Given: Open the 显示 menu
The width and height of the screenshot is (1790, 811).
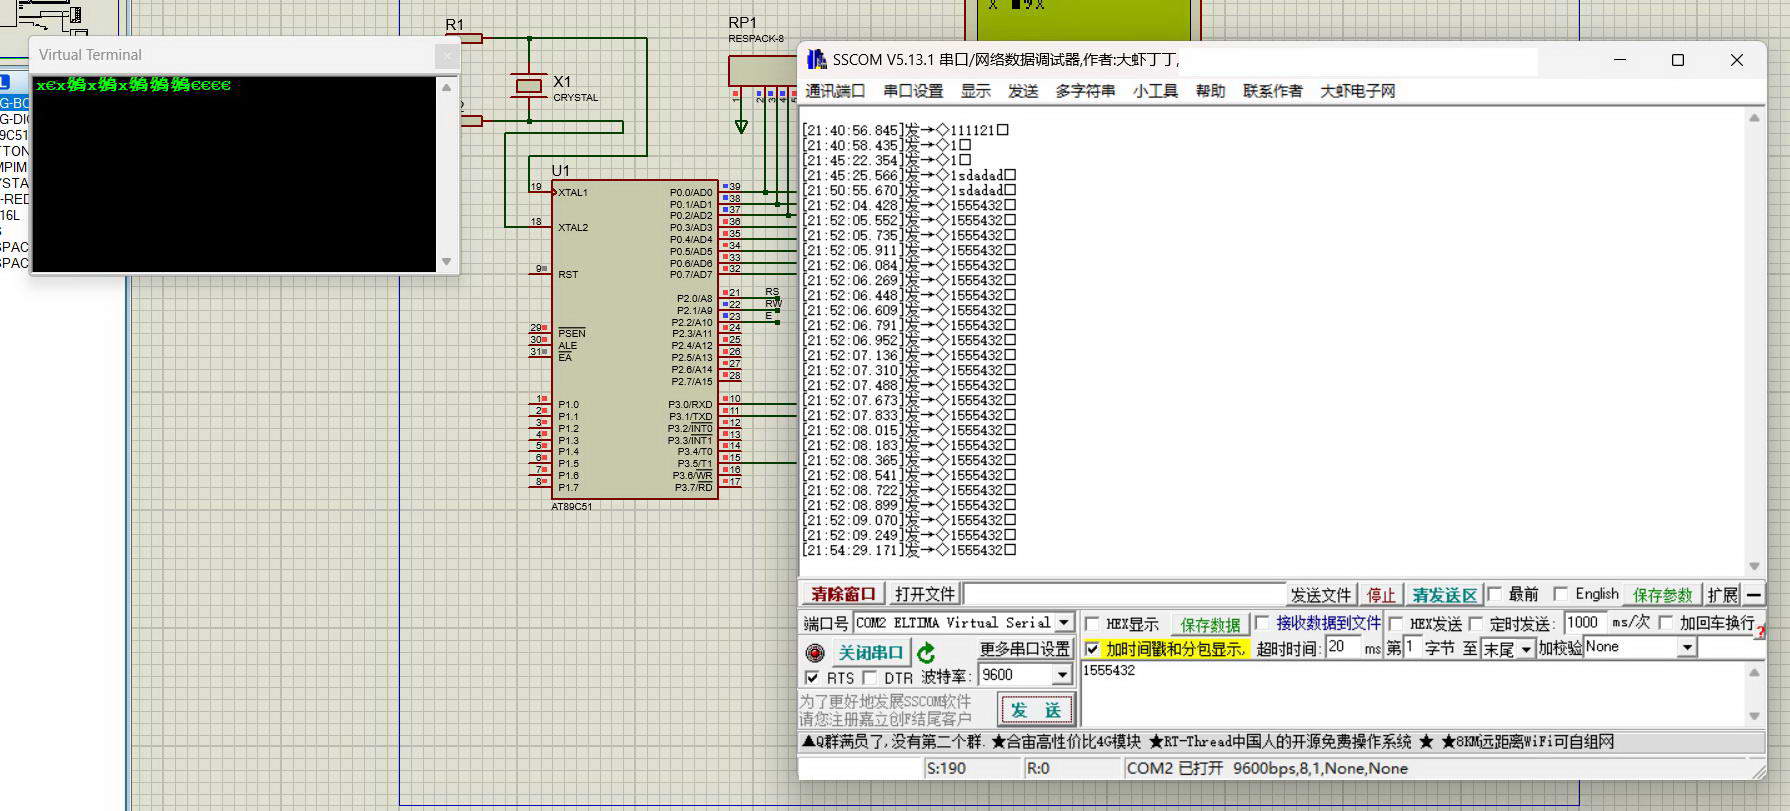Looking at the screenshot, I should click(x=976, y=91).
